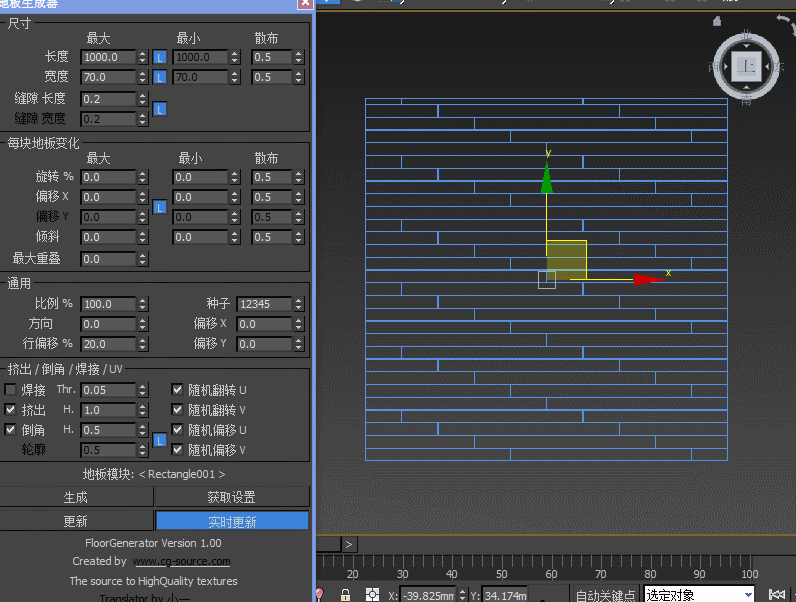Toggle the 实时更新 (live update) button
This screenshot has height=602, width=796.
pos(232,521)
